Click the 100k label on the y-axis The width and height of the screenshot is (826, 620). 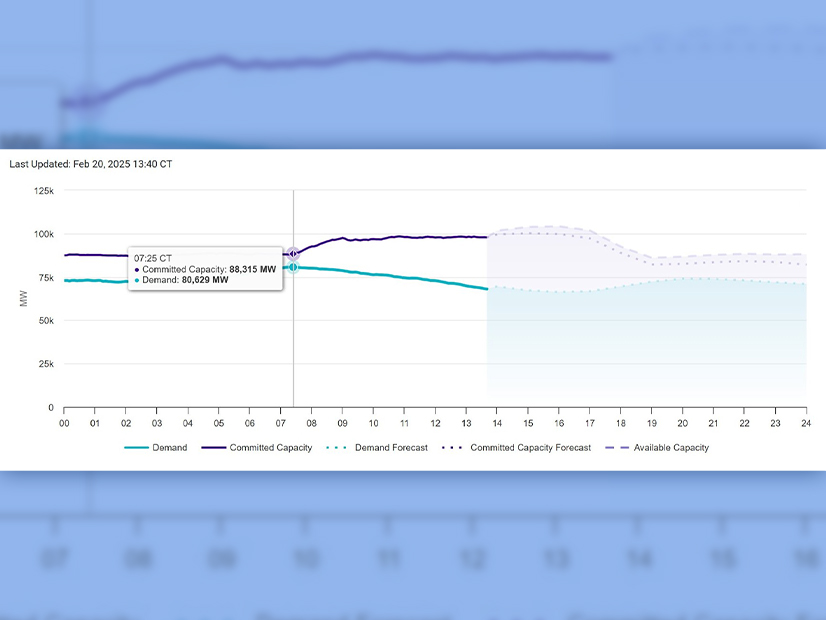point(43,234)
